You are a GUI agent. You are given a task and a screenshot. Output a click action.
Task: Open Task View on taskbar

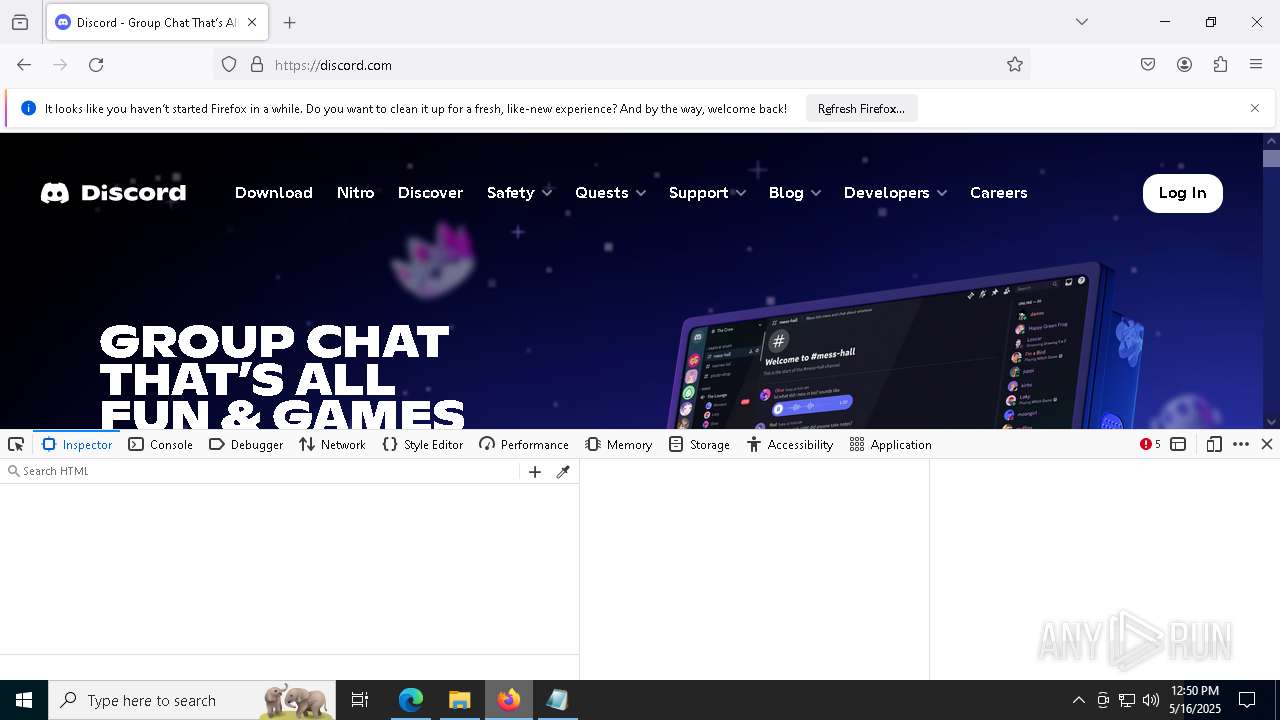click(360, 700)
